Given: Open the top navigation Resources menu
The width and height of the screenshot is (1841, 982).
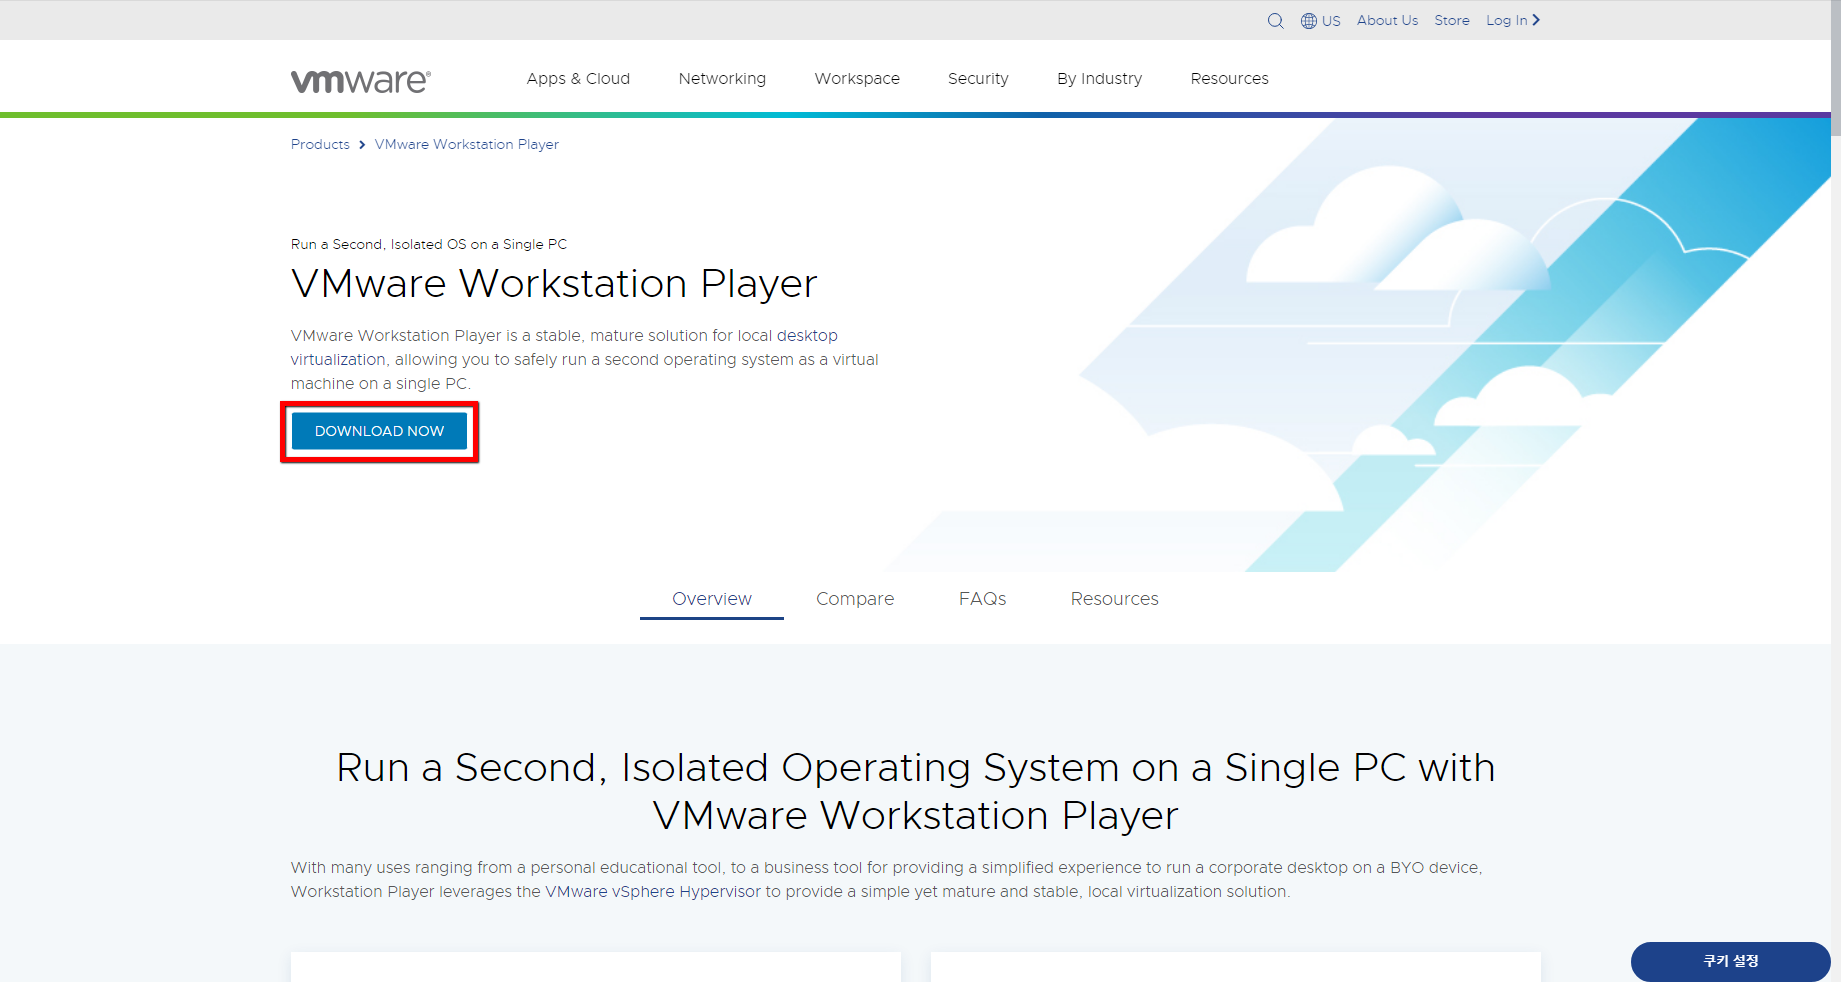Looking at the screenshot, I should click(1229, 78).
